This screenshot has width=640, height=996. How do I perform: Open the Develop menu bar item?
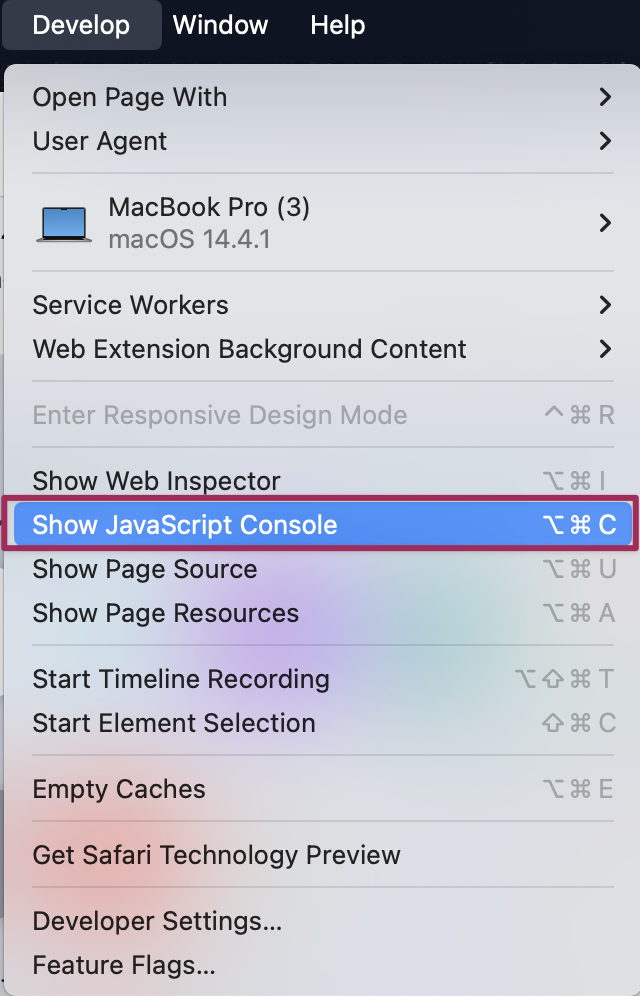(x=81, y=25)
